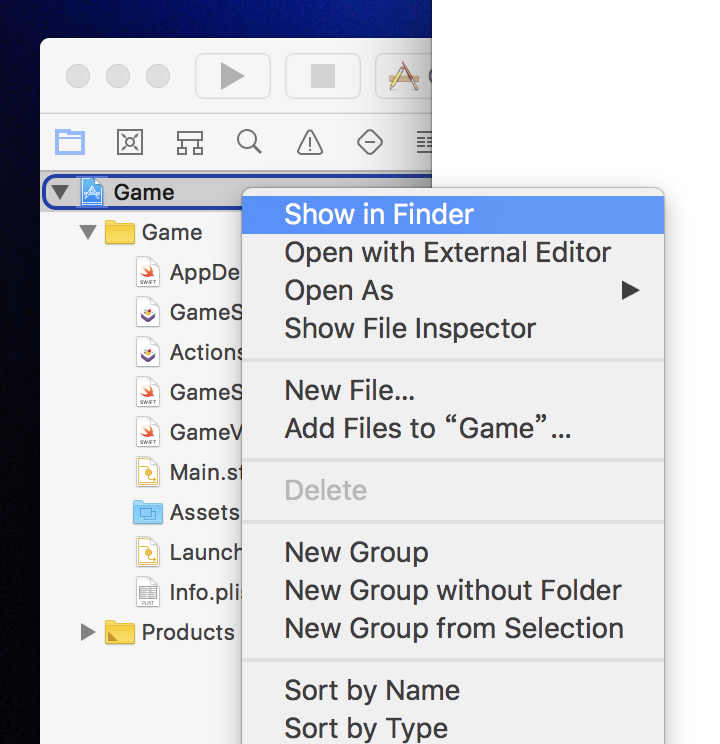Select the Open As menu item
720x744 pixels.
coord(453,290)
